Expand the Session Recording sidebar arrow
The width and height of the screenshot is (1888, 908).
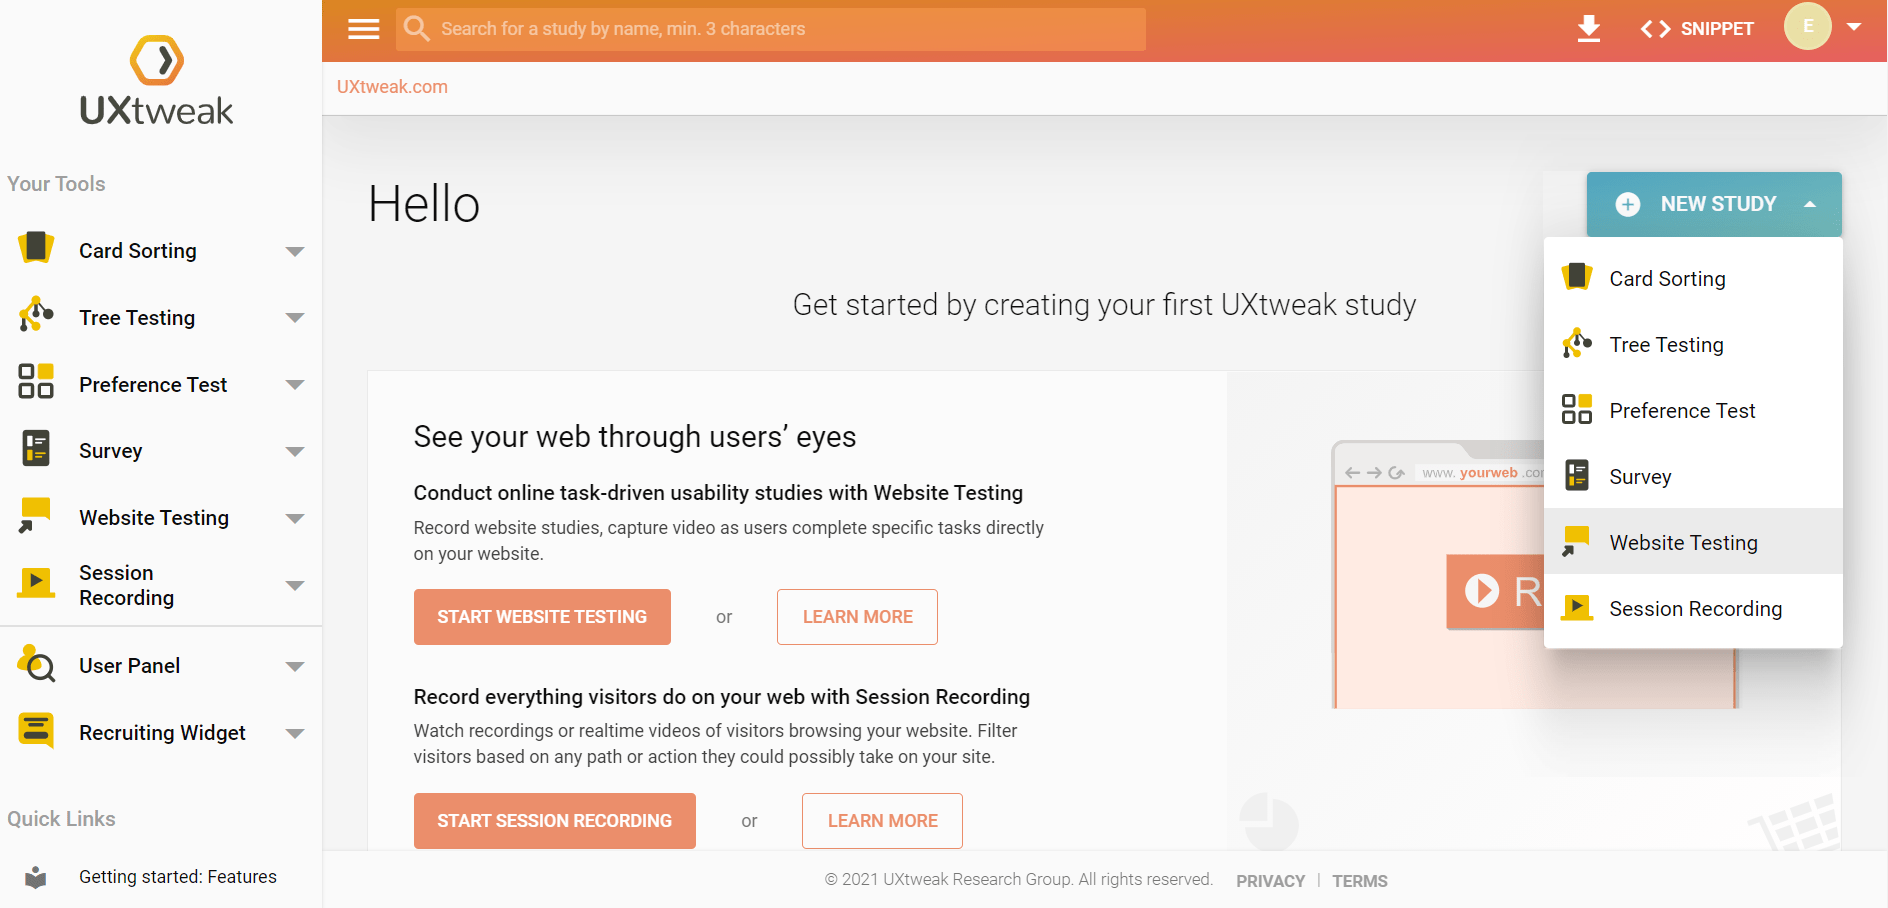pyautogui.click(x=294, y=585)
